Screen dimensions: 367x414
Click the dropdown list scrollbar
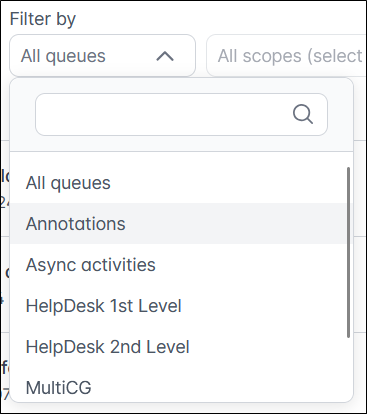(x=348, y=252)
